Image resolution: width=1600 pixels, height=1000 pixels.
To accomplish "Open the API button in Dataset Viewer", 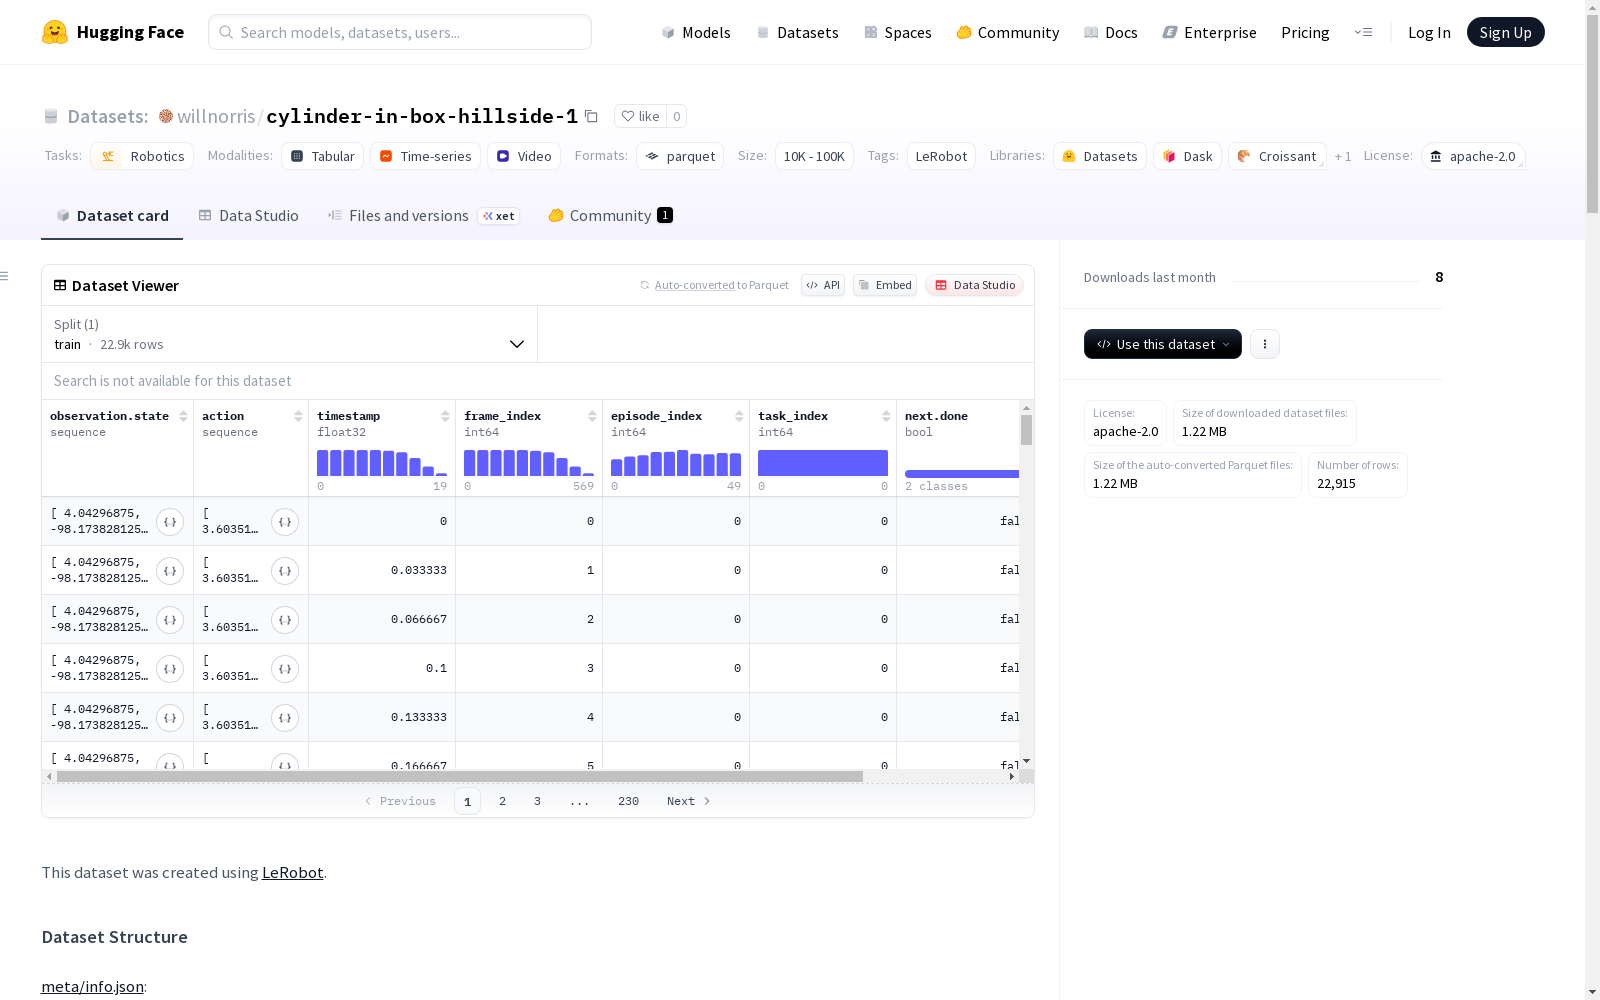I will pos(823,285).
